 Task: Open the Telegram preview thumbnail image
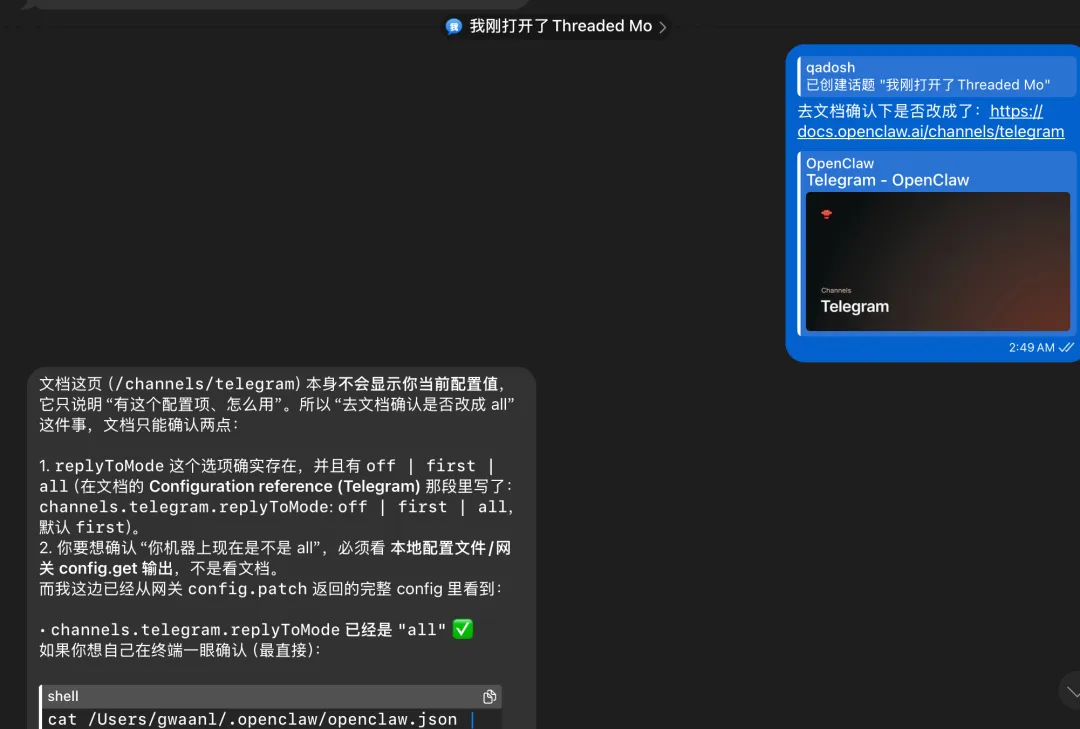coord(937,262)
